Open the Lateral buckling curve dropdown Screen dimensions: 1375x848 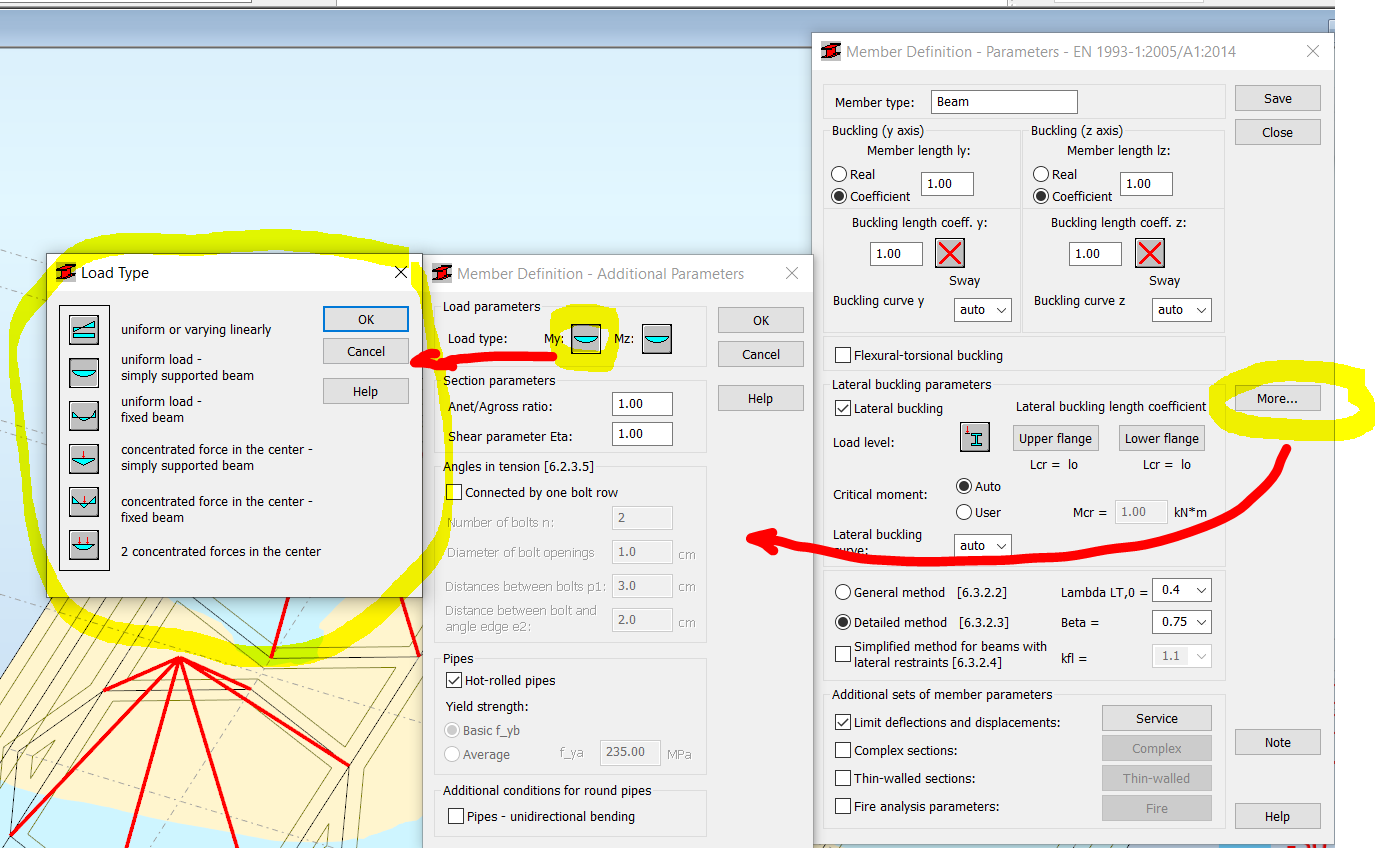[x=981, y=545]
